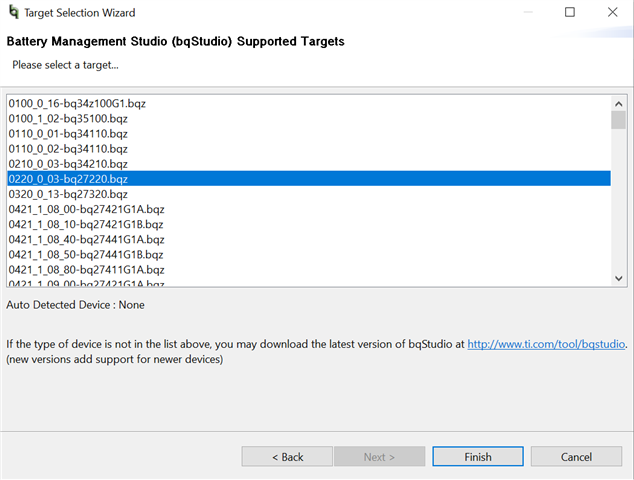This screenshot has height=480, width=634.
Task: Click the Target Selection Wizard title bar icon
Action: pos(12,13)
